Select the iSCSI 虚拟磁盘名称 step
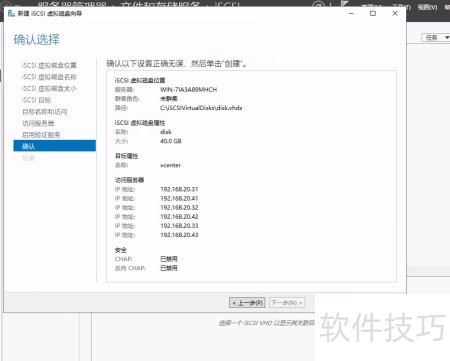The width and height of the screenshot is (450, 361). [x=49, y=77]
